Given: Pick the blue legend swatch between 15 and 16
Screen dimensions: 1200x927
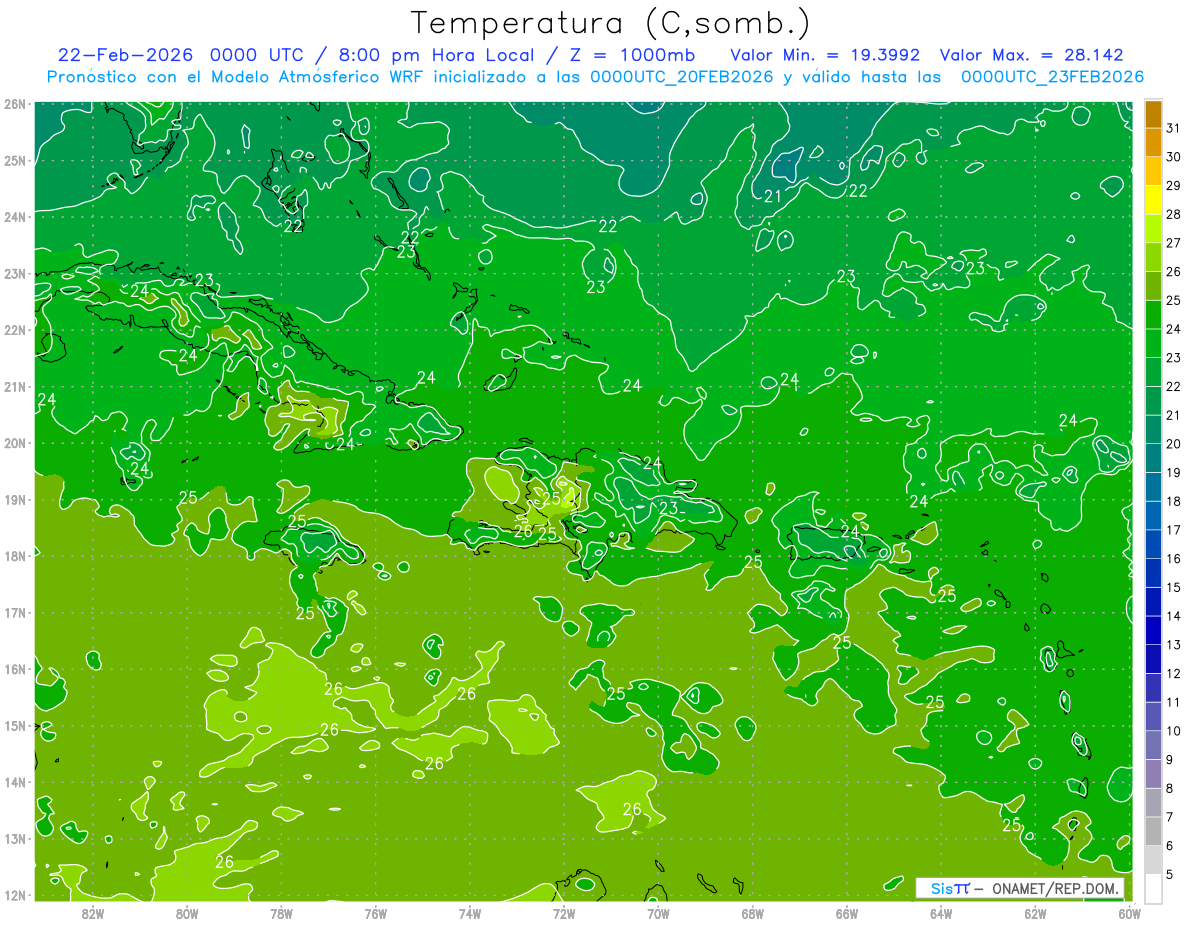Looking at the screenshot, I should [x=1153, y=573].
